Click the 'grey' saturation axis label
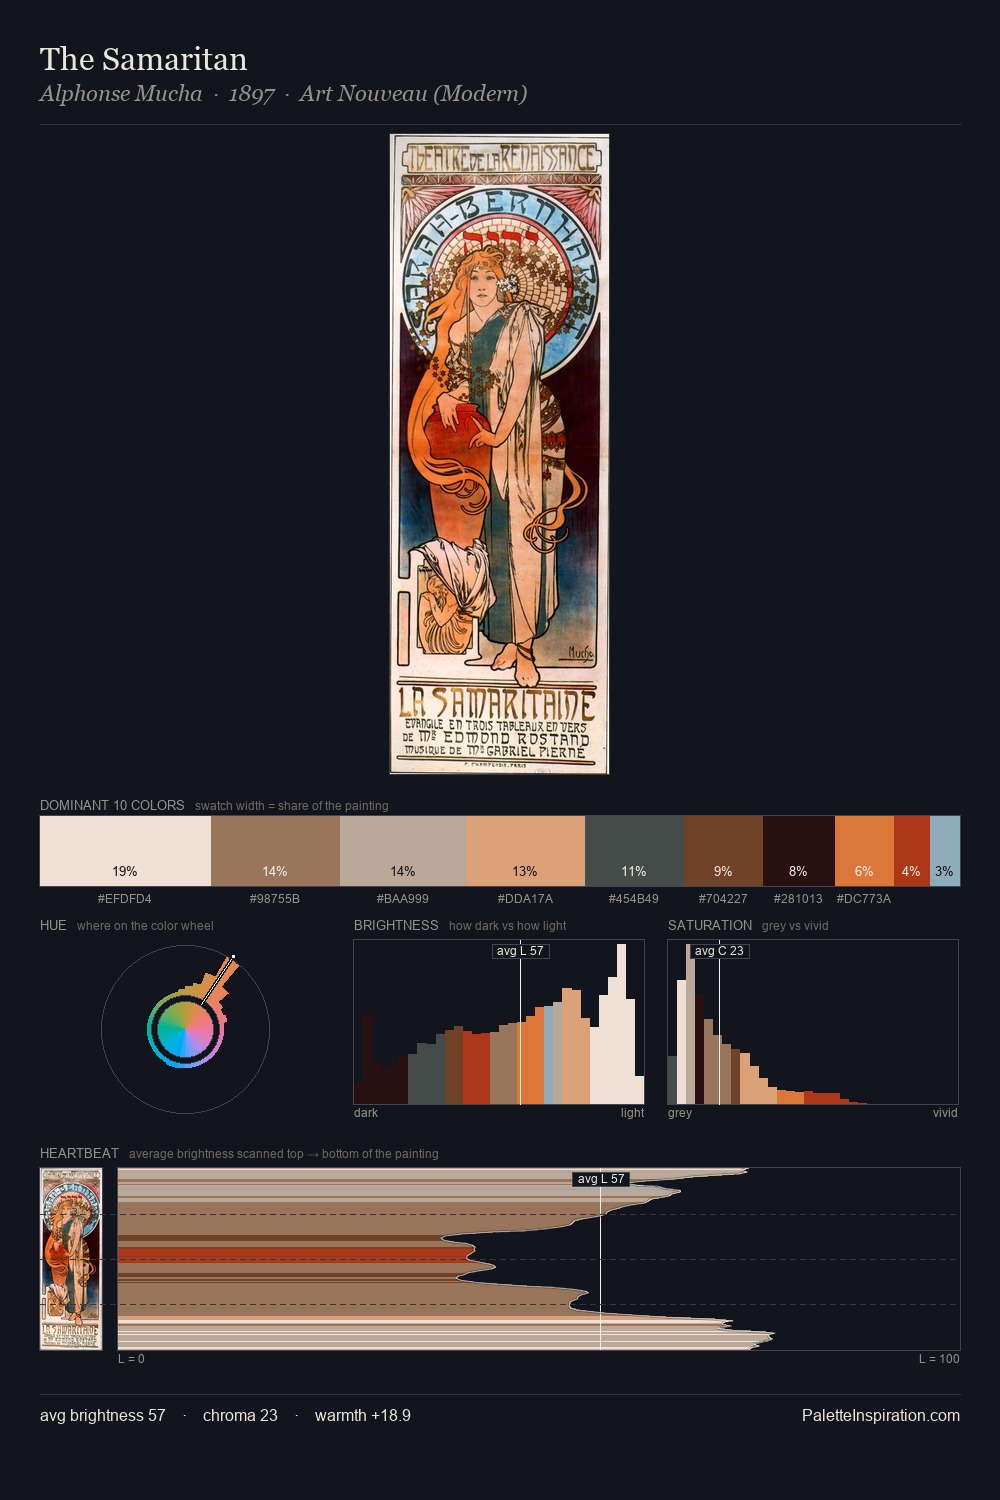This screenshot has width=1000, height=1500. [x=680, y=1113]
